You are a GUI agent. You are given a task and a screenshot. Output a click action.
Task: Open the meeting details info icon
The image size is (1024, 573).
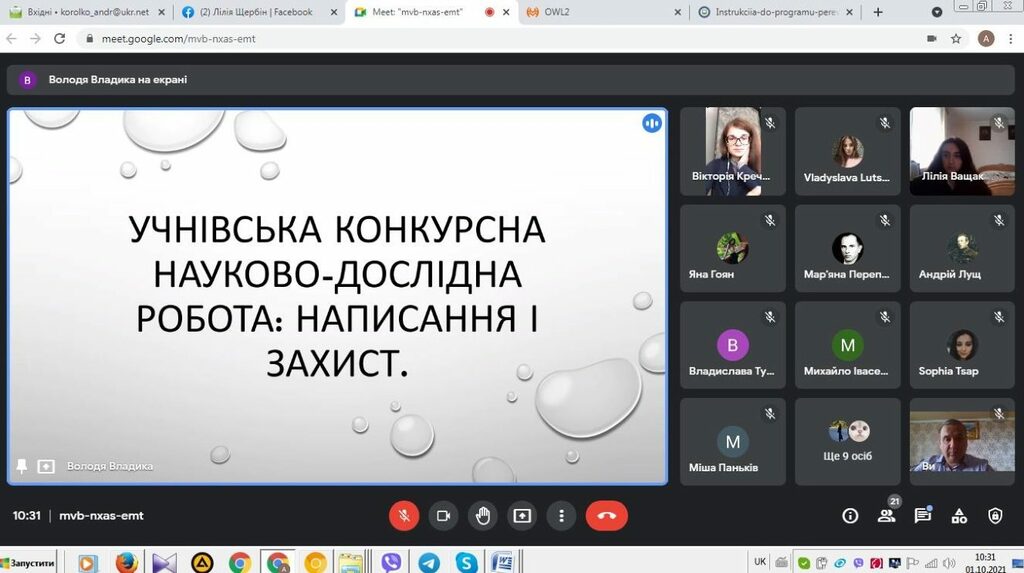850,516
